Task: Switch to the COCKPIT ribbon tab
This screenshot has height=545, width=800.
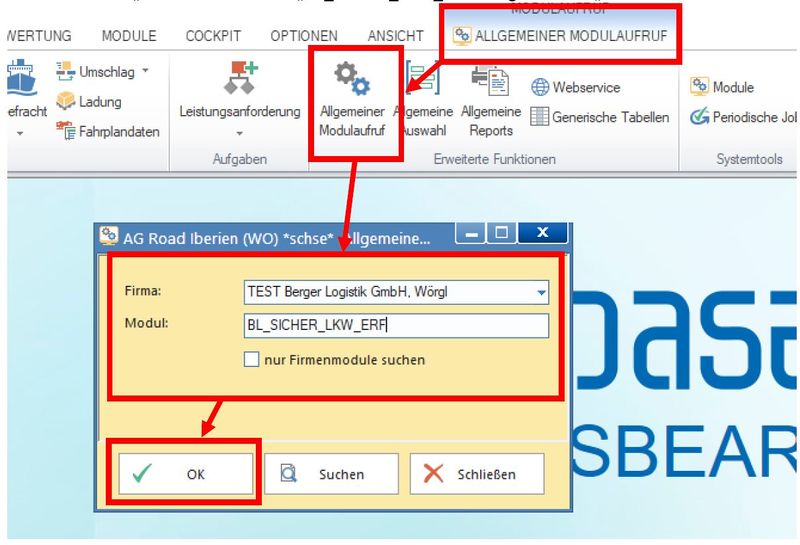Action: (x=213, y=36)
